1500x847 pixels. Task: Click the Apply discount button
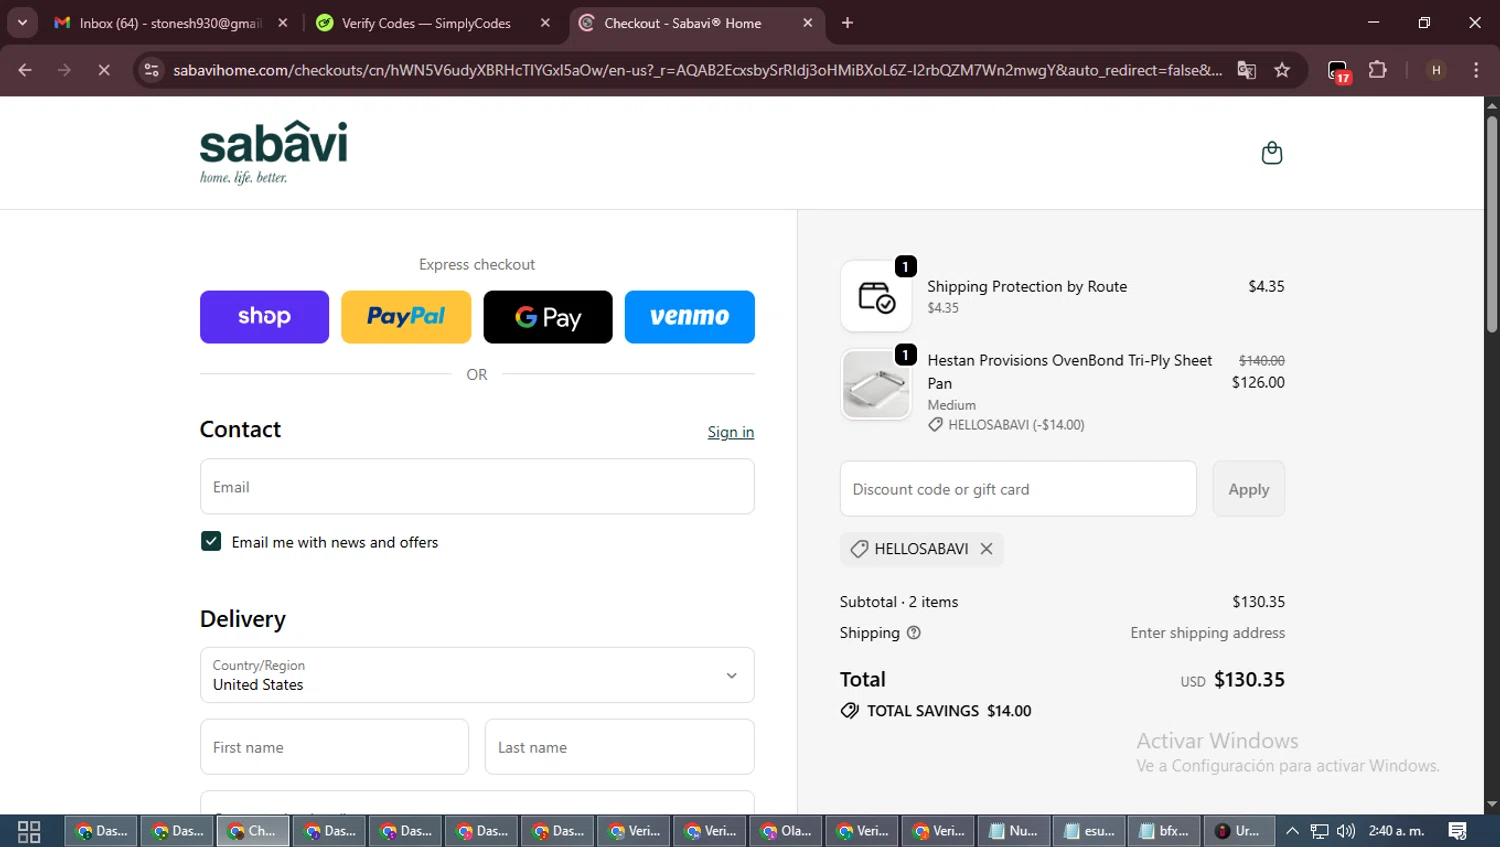pyautogui.click(x=1249, y=489)
